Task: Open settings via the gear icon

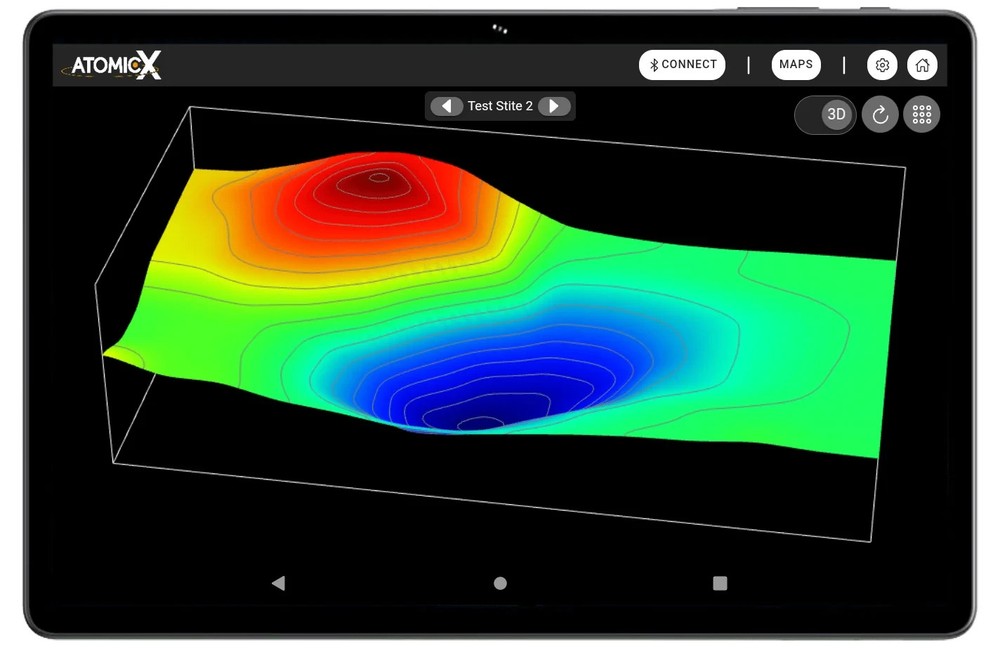Action: click(x=882, y=65)
